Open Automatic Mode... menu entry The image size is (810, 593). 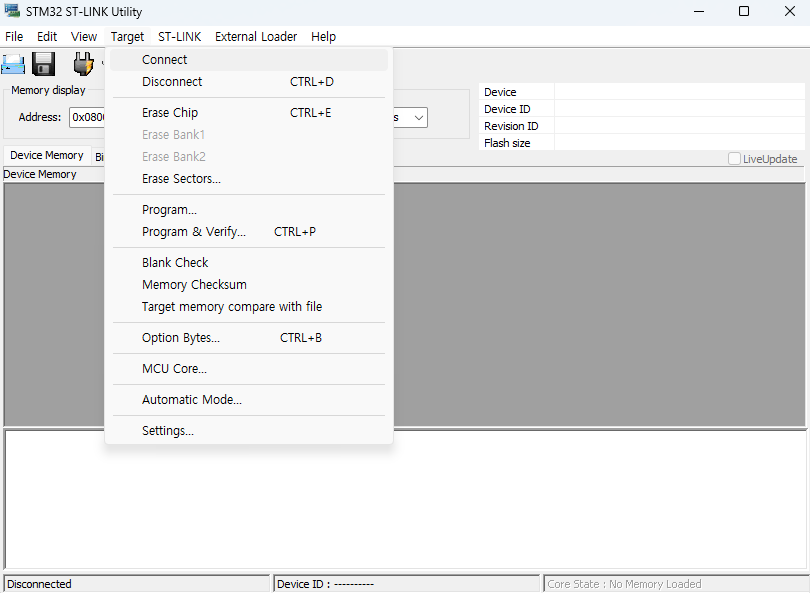(x=249, y=400)
